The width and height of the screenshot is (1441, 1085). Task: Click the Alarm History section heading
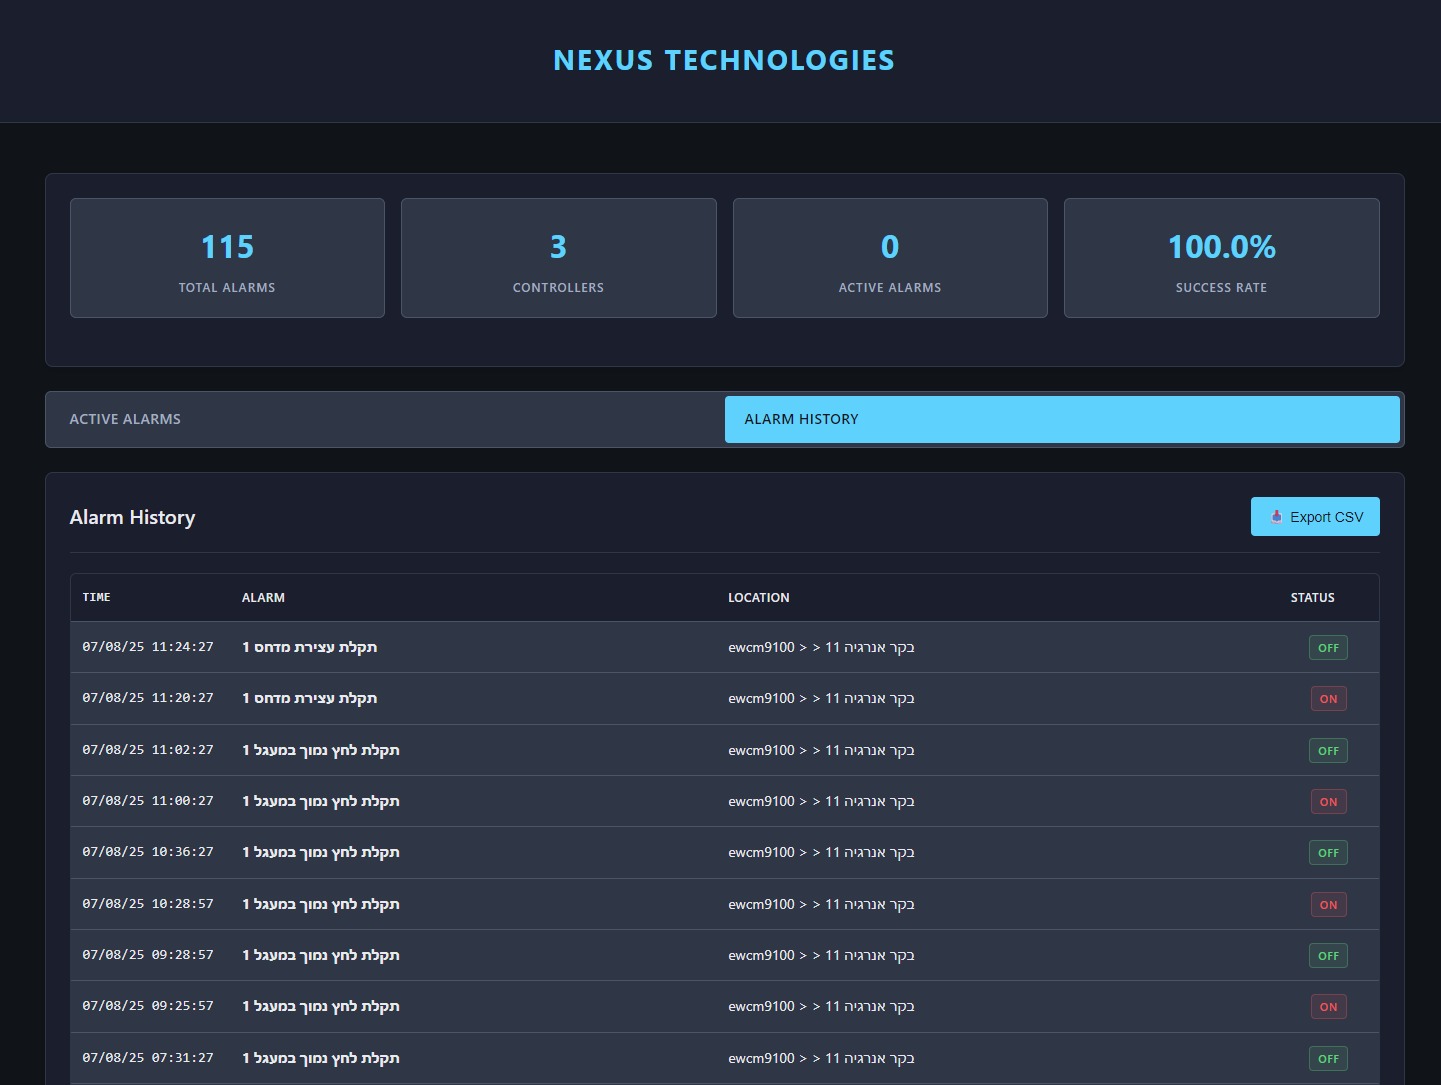pyautogui.click(x=132, y=517)
